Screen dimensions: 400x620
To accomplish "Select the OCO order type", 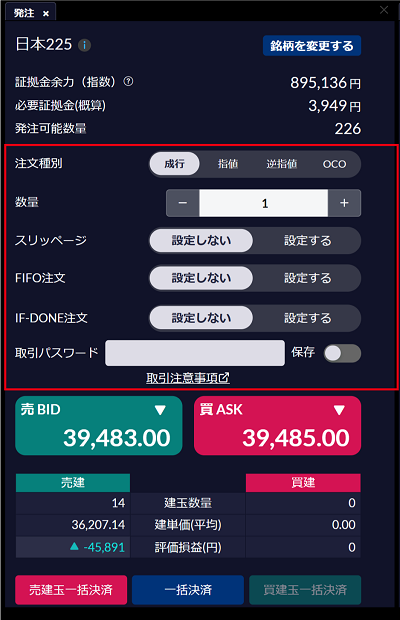I will 334,164.
